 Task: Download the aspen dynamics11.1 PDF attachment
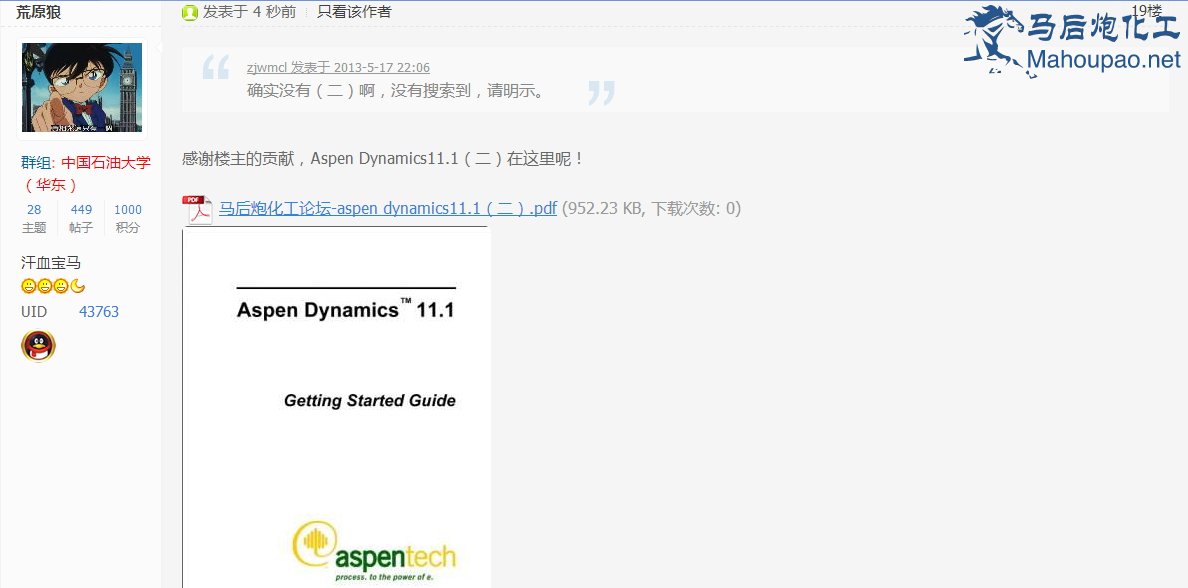click(x=387, y=209)
